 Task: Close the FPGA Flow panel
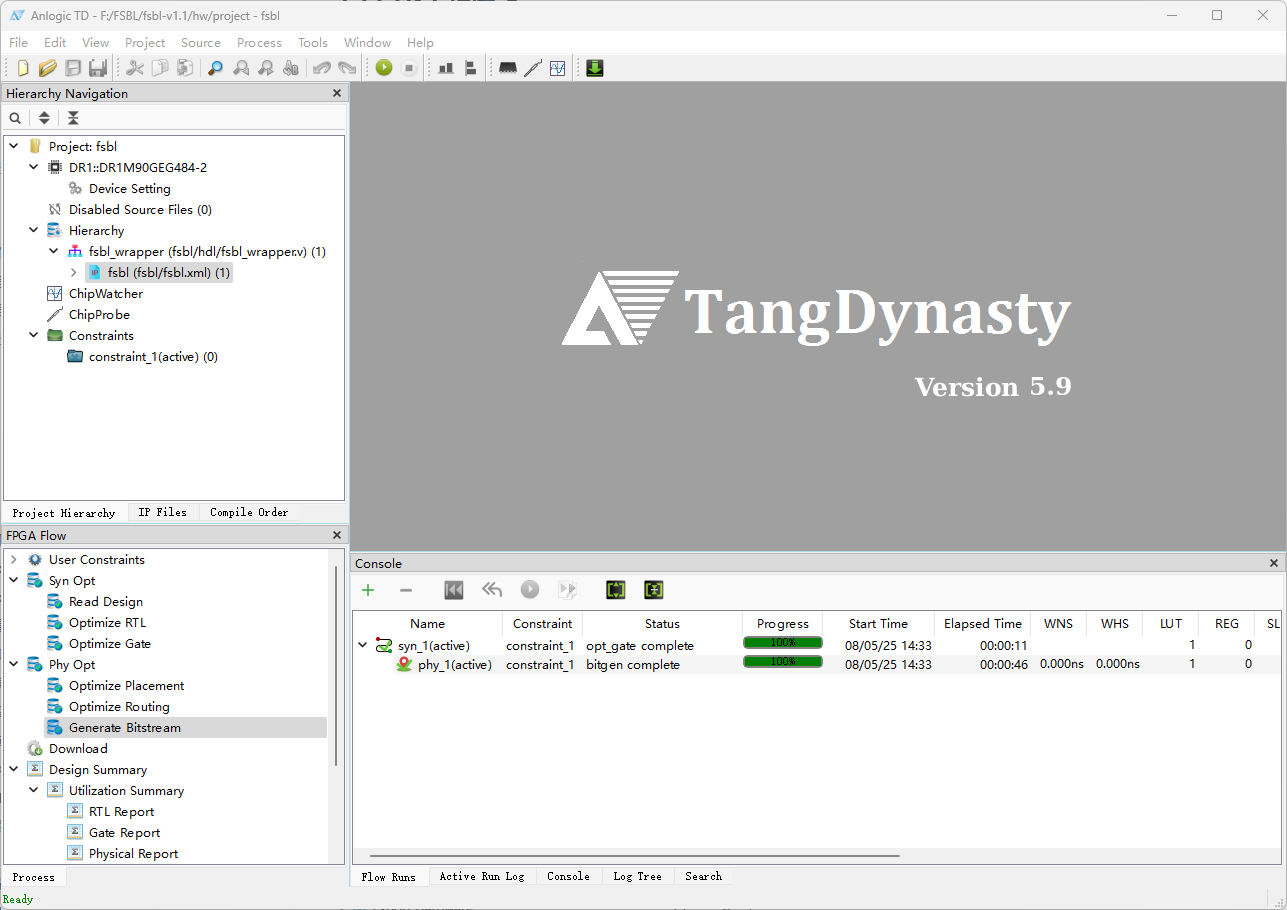click(x=337, y=535)
